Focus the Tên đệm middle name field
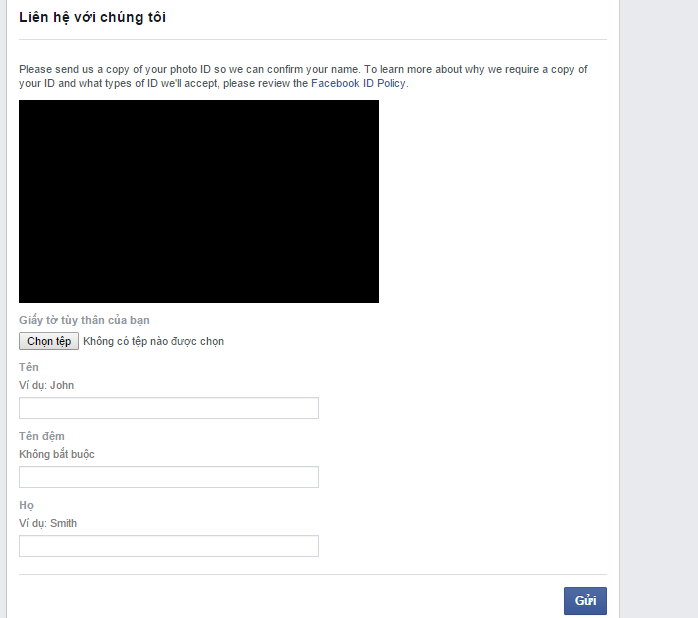The image size is (698, 618). 169,477
